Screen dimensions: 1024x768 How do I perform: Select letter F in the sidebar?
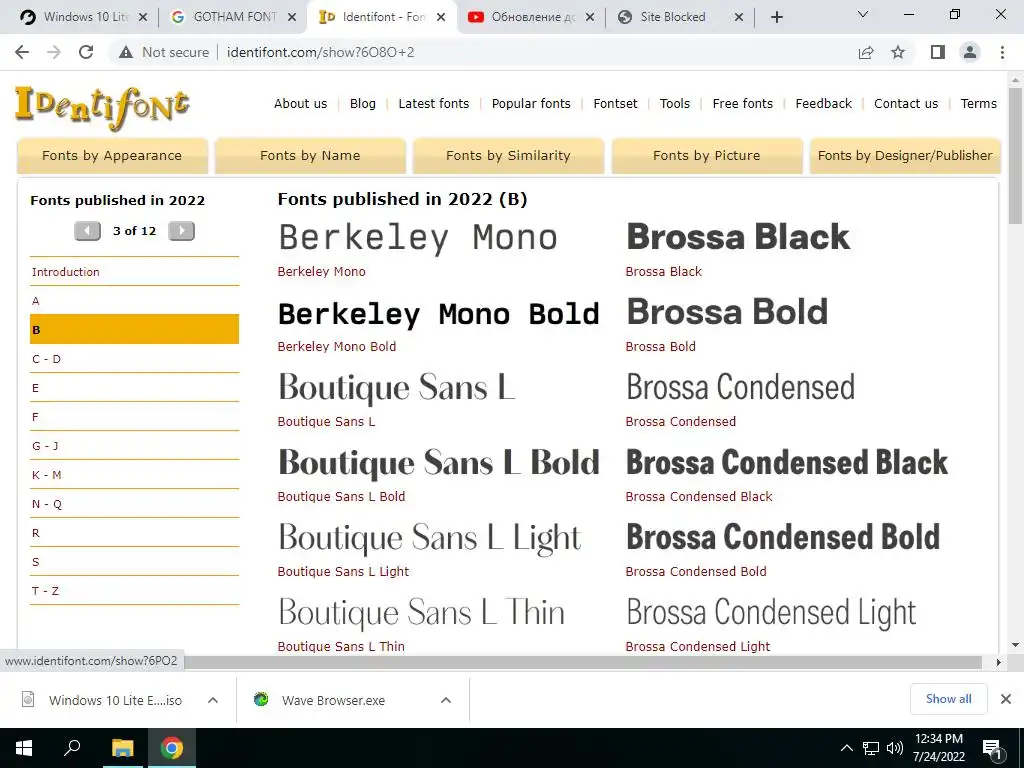tap(135, 417)
